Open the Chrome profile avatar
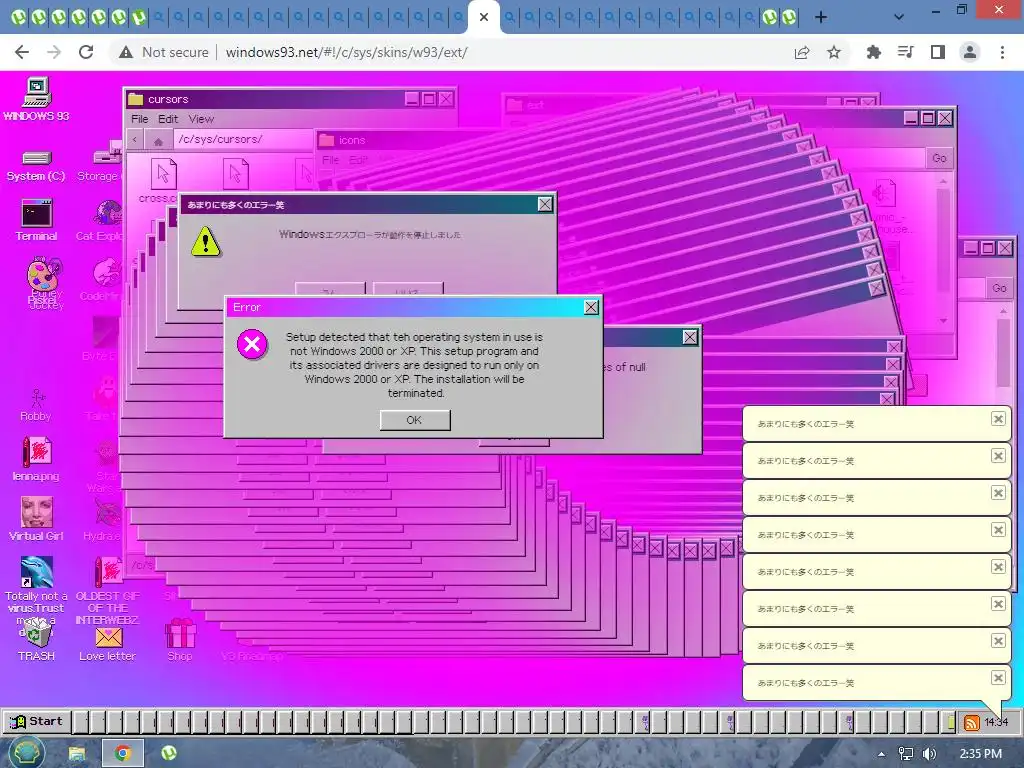 pos(970,52)
